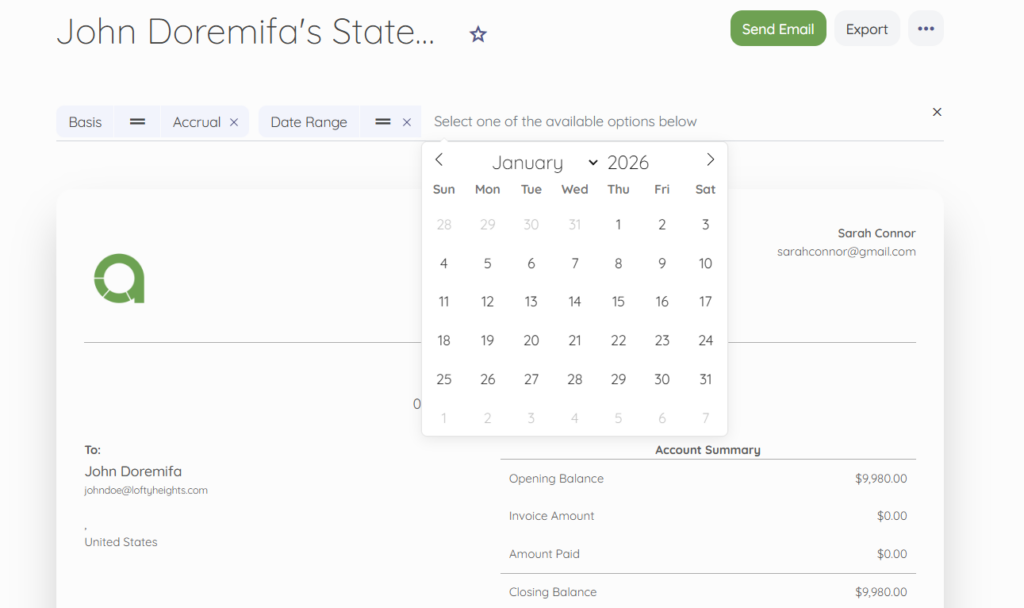
Task: Click the Send Email button
Action: tap(778, 29)
